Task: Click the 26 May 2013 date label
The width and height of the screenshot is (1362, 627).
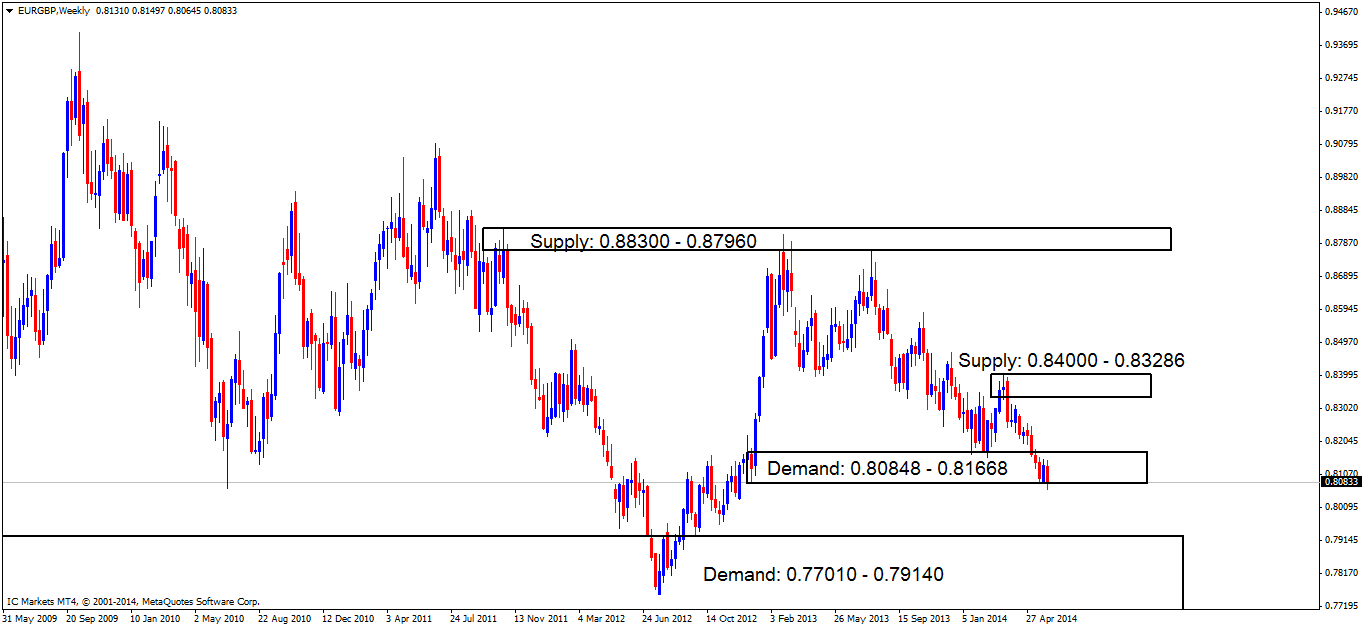Action: (860, 619)
